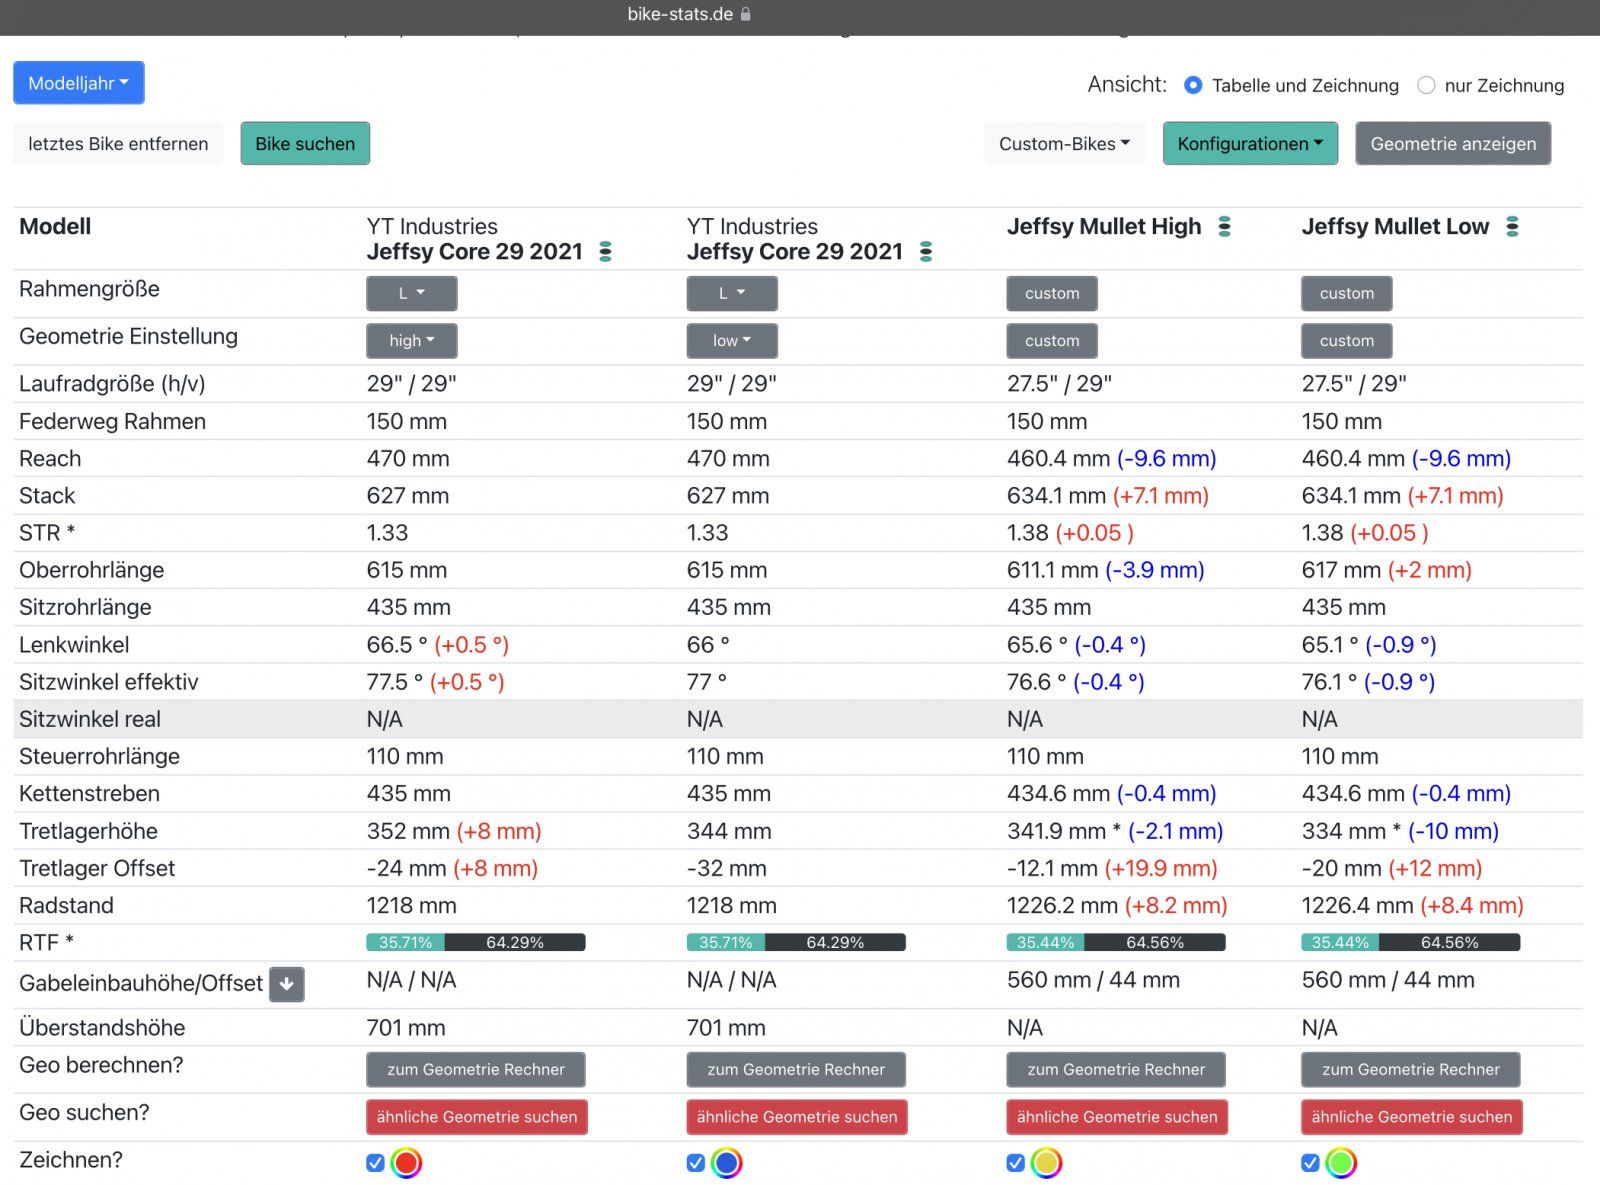Uncheck Zeichnen checkbox for Jeffsy Mullet Low
The height and width of the screenshot is (1185, 1600).
pyautogui.click(x=1310, y=1163)
